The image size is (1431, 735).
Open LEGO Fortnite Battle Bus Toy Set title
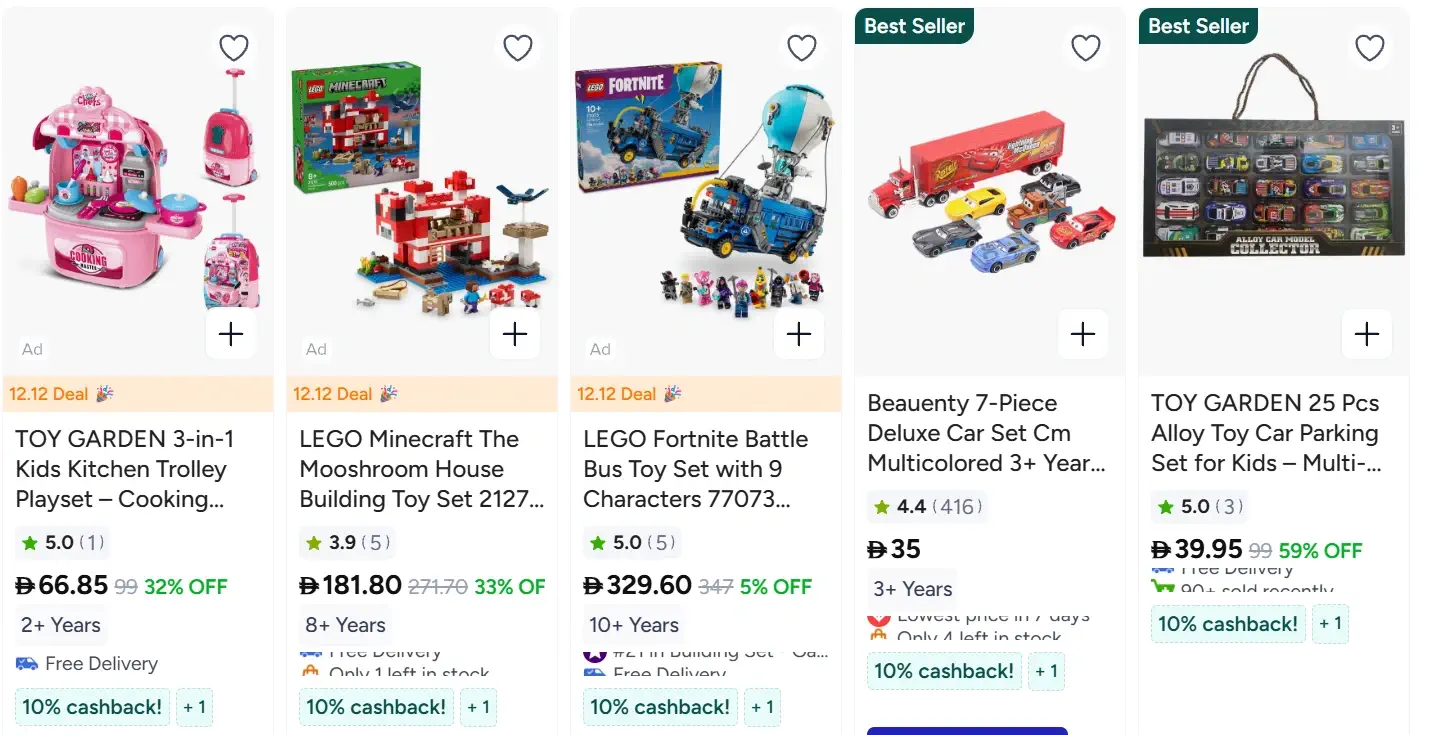tap(696, 469)
